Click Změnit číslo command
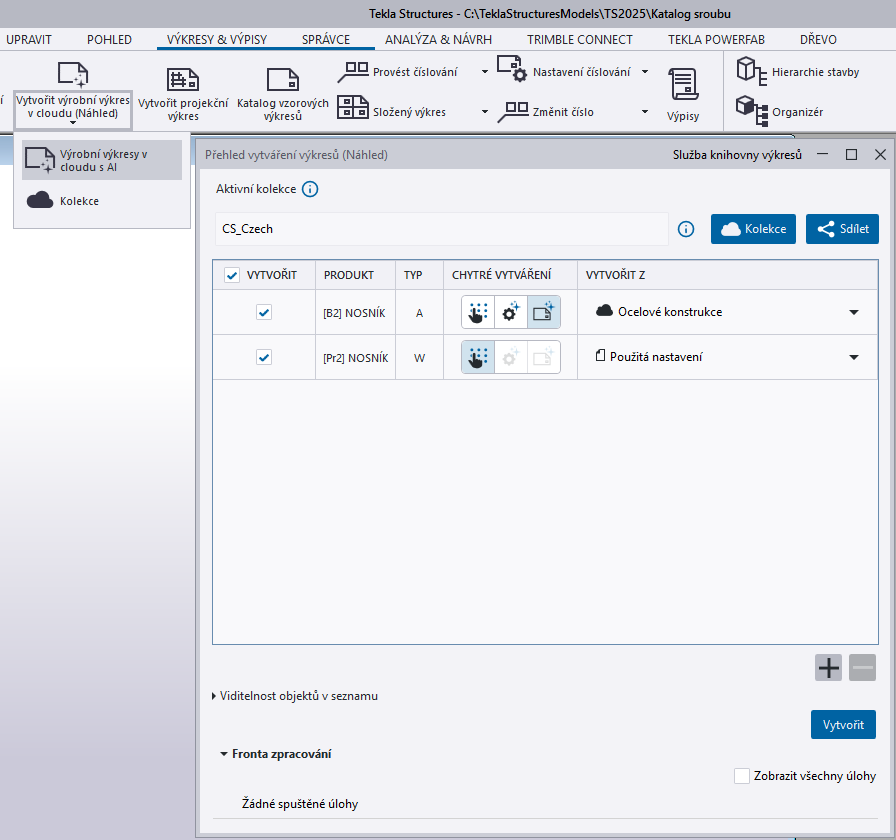Image resolution: width=896 pixels, height=840 pixels. click(x=546, y=112)
